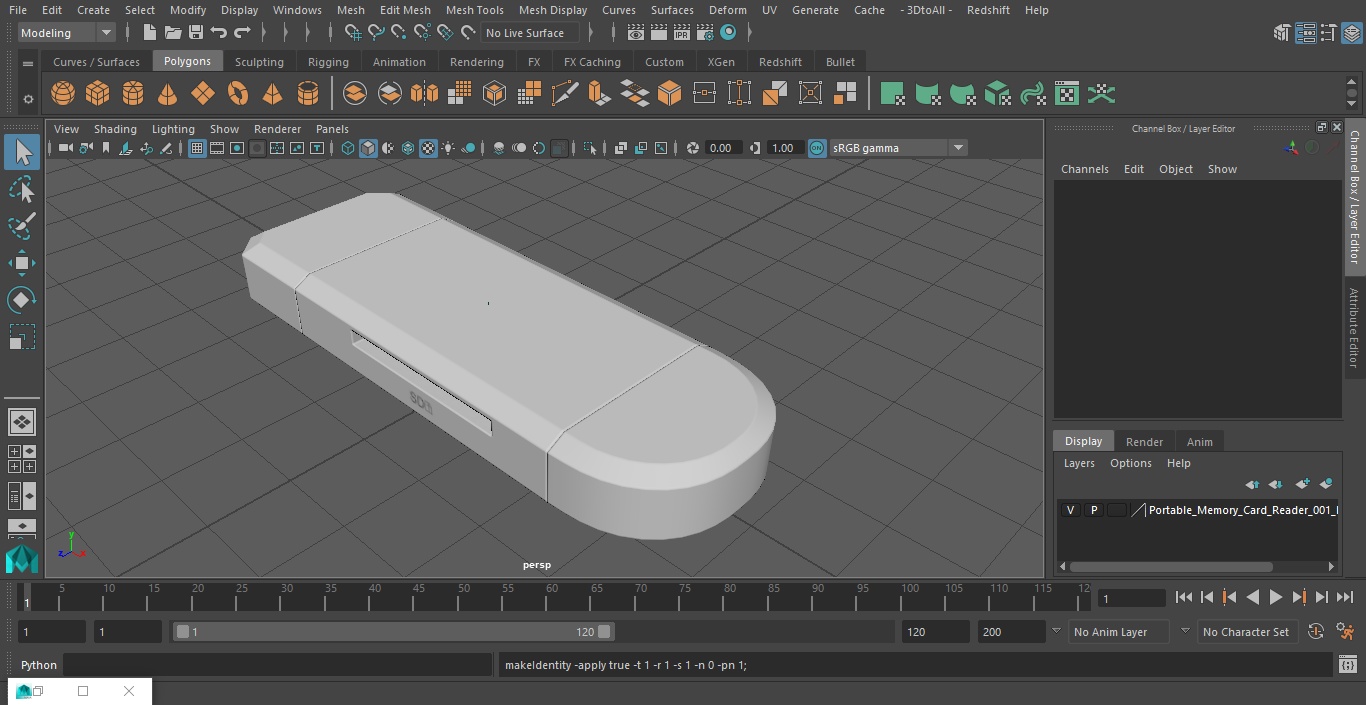The image size is (1366, 705).
Task: Toggle auto keyframe button
Action: 1316,632
